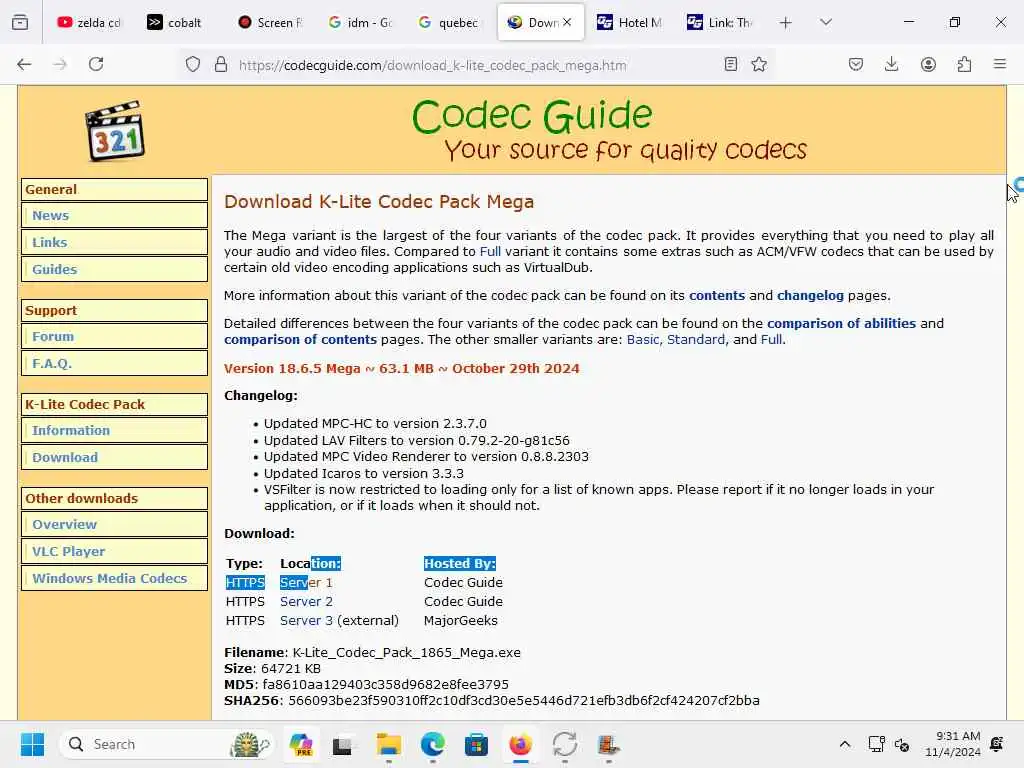Click the taskbar Search box
Viewport: 1024px width, 768px height.
(x=167, y=744)
